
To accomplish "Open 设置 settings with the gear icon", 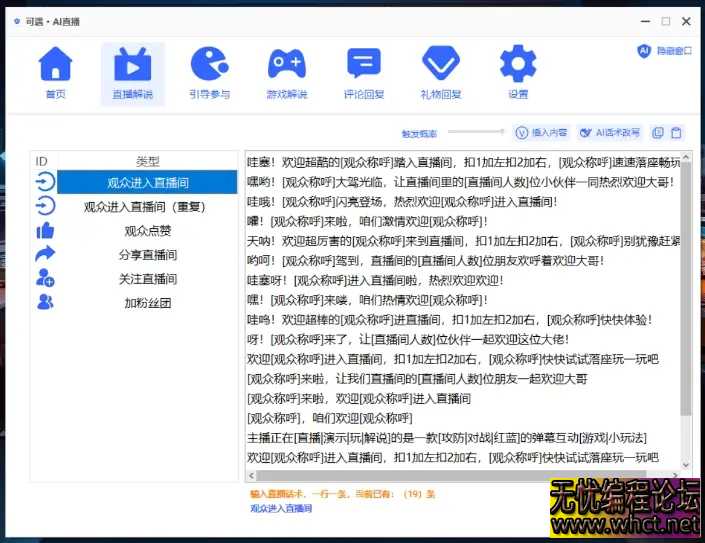I will click(517, 73).
